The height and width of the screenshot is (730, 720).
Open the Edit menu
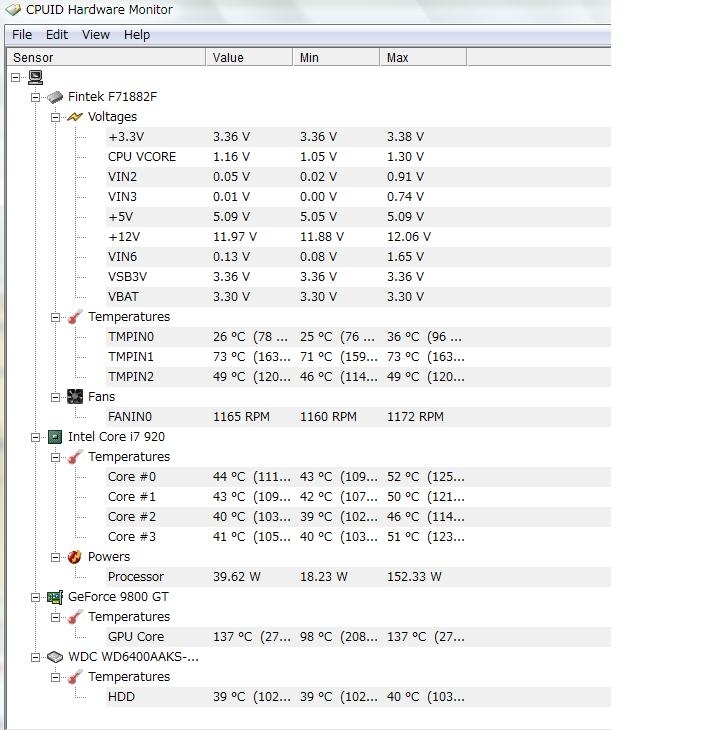57,35
